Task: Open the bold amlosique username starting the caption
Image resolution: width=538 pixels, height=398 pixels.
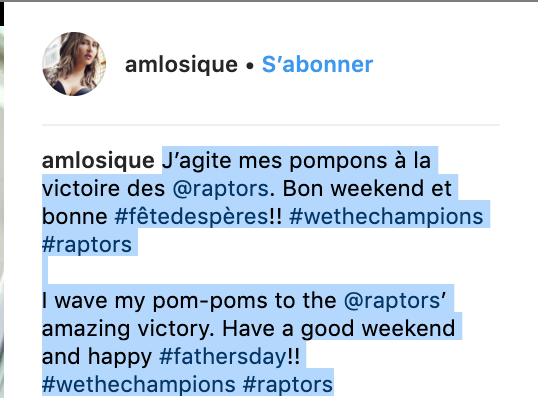Action: [98, 161]
